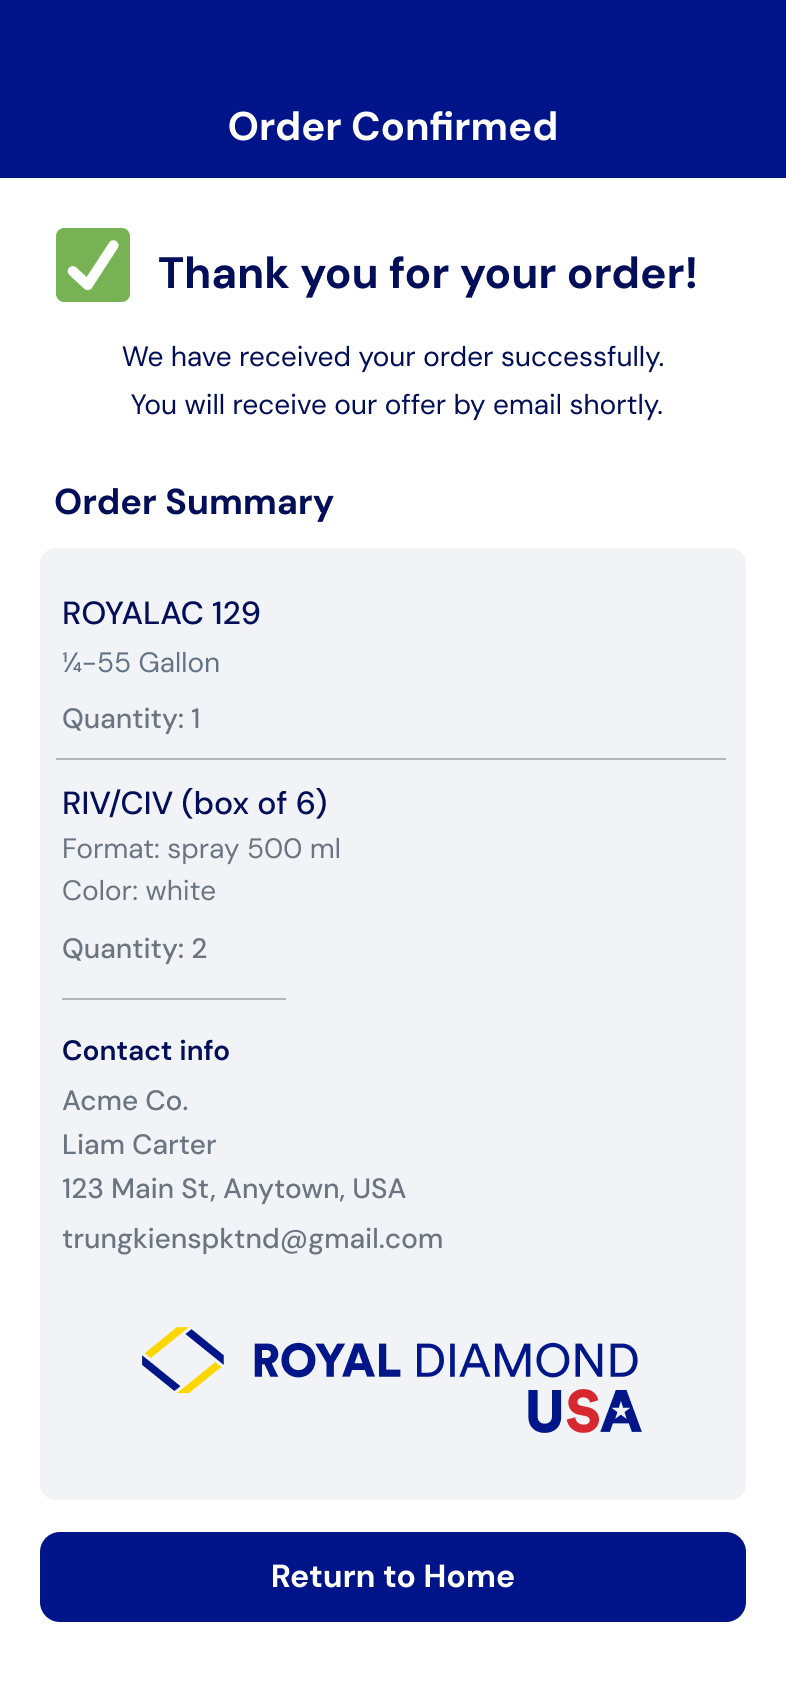This screenshot has height=1704, width=786.
Task: Click the contact name Liam Carter
Action: (x=139, y=1145)
